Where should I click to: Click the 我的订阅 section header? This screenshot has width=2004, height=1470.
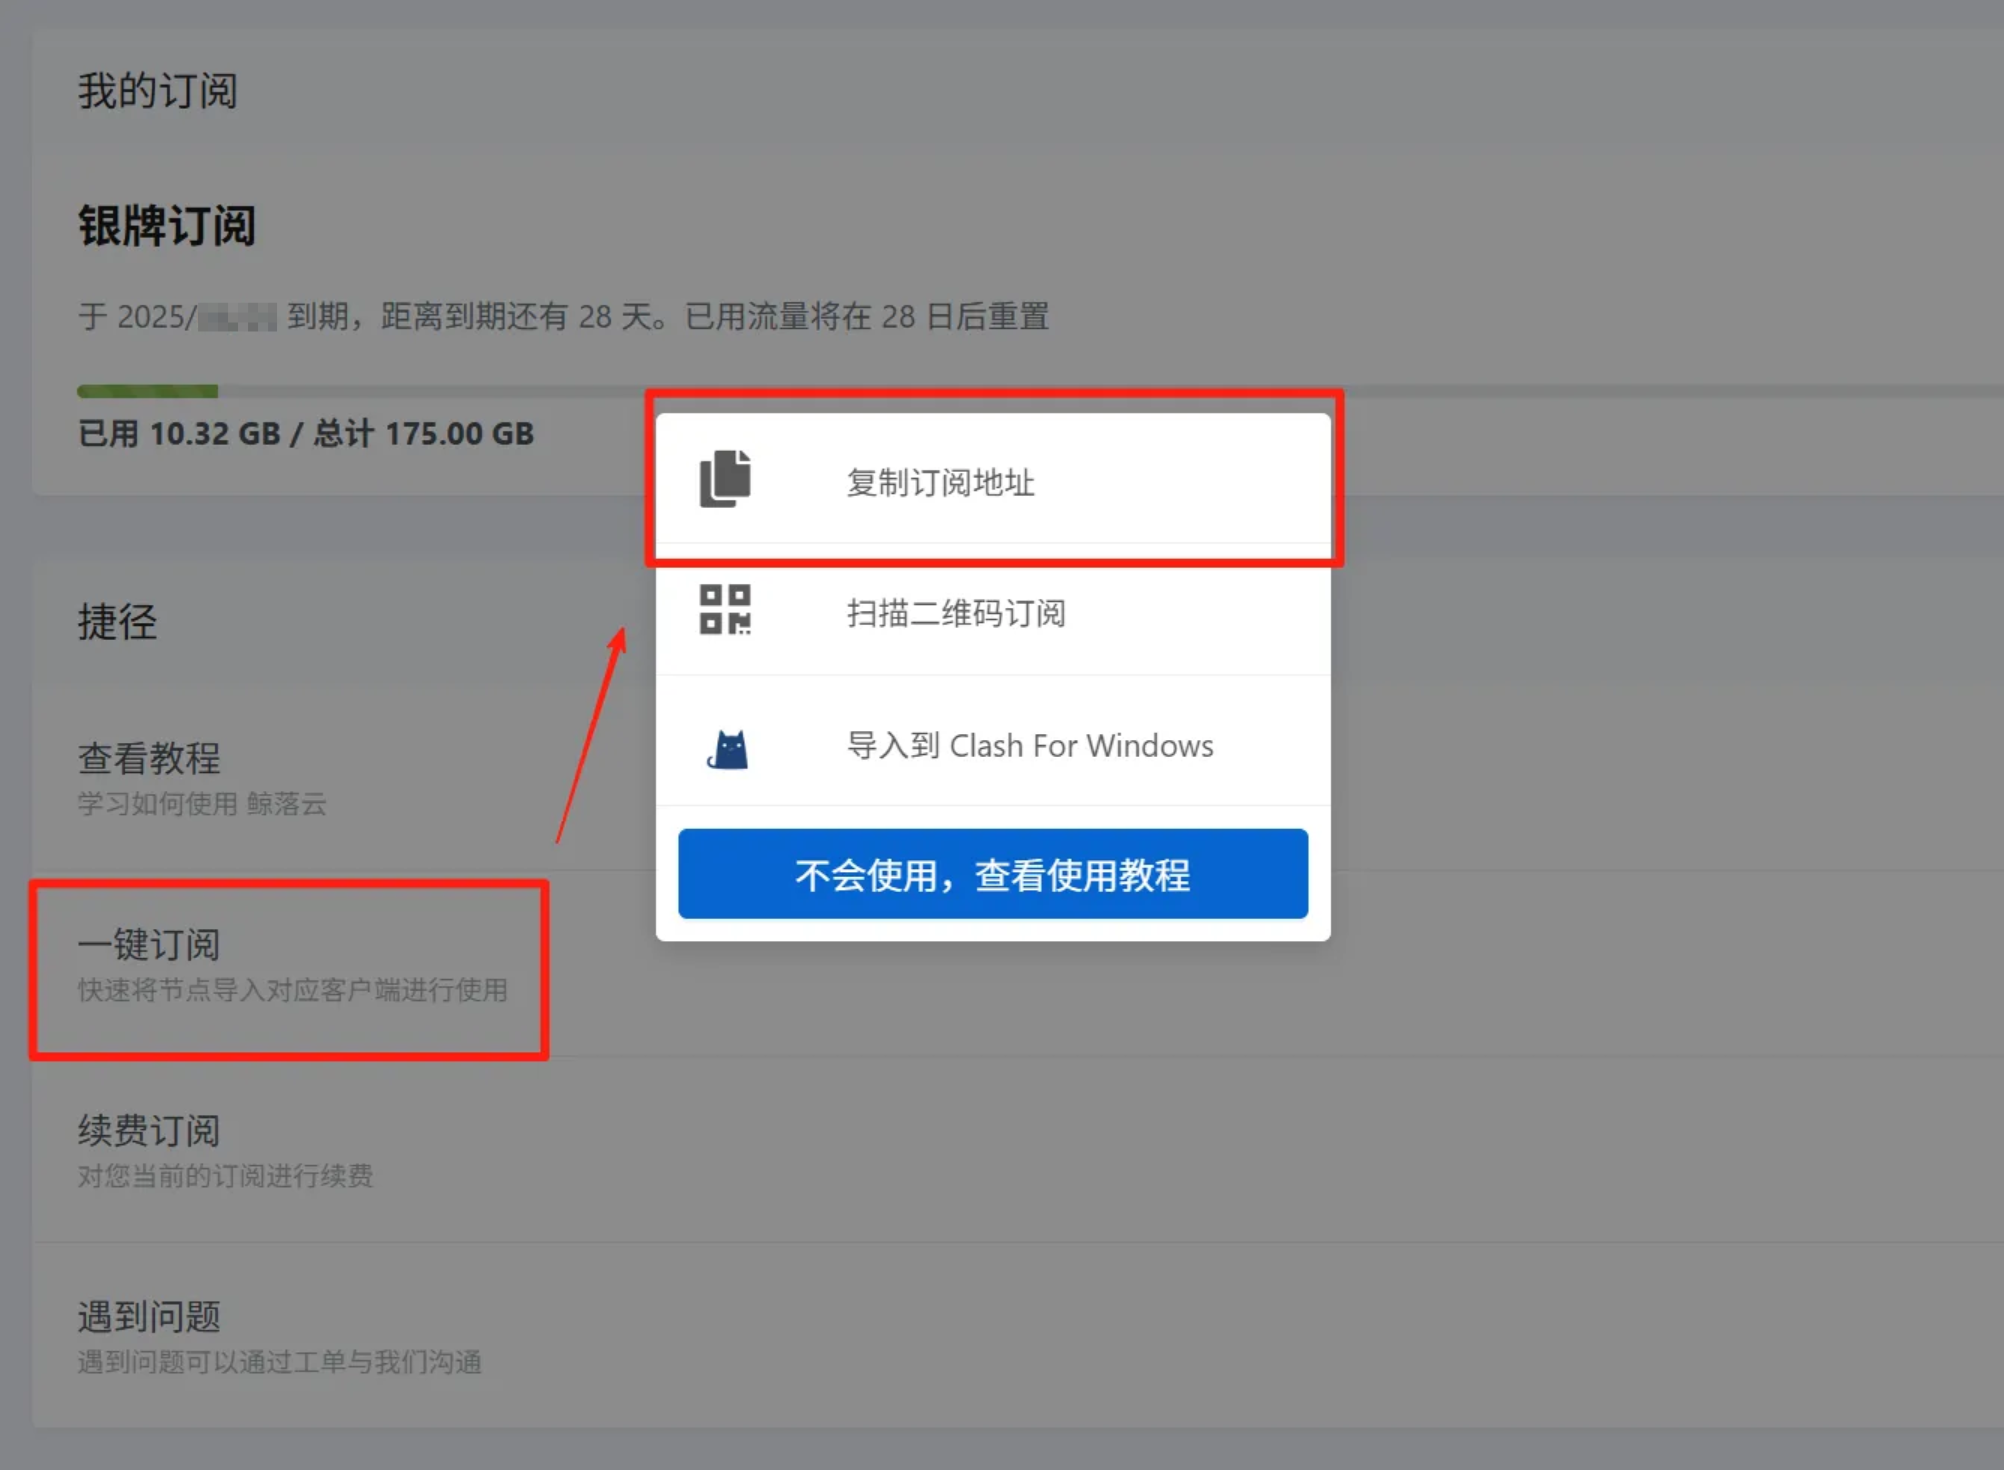(x=158, y=91)
